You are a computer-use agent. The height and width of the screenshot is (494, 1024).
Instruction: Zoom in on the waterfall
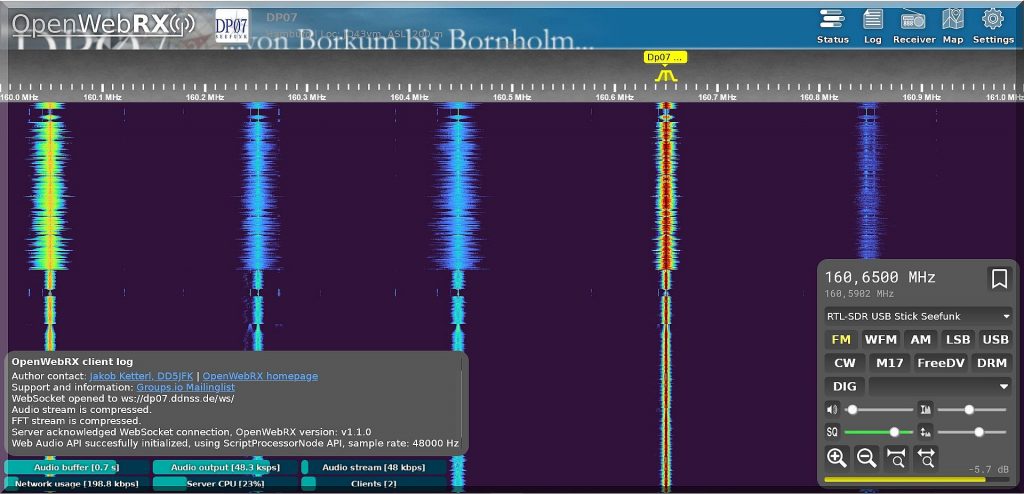pyautogui.click(x=836, y=458)
